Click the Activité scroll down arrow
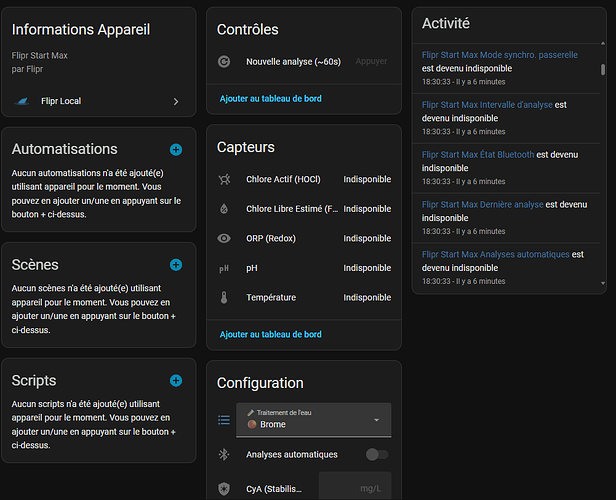 [603, 283]
